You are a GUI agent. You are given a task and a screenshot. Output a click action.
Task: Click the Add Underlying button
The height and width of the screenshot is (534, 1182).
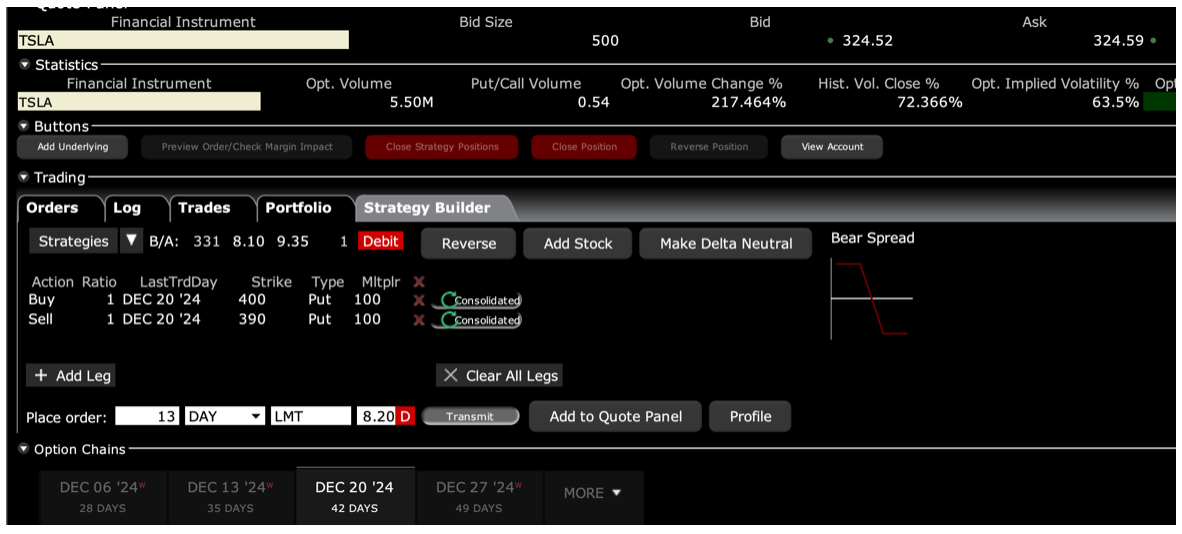pyautogui.click(x=72, y=147)
